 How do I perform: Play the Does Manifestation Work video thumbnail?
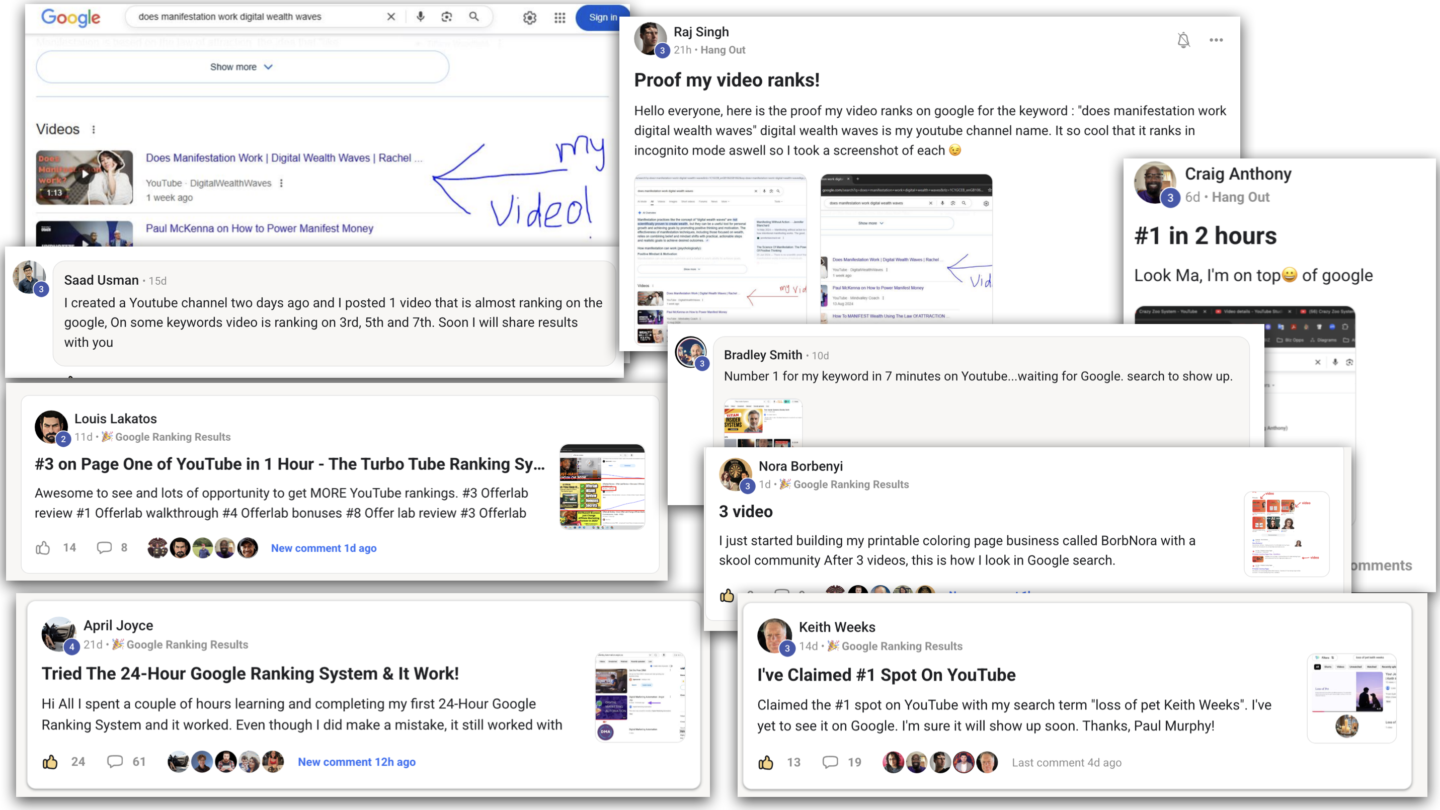tap(84, 177)
